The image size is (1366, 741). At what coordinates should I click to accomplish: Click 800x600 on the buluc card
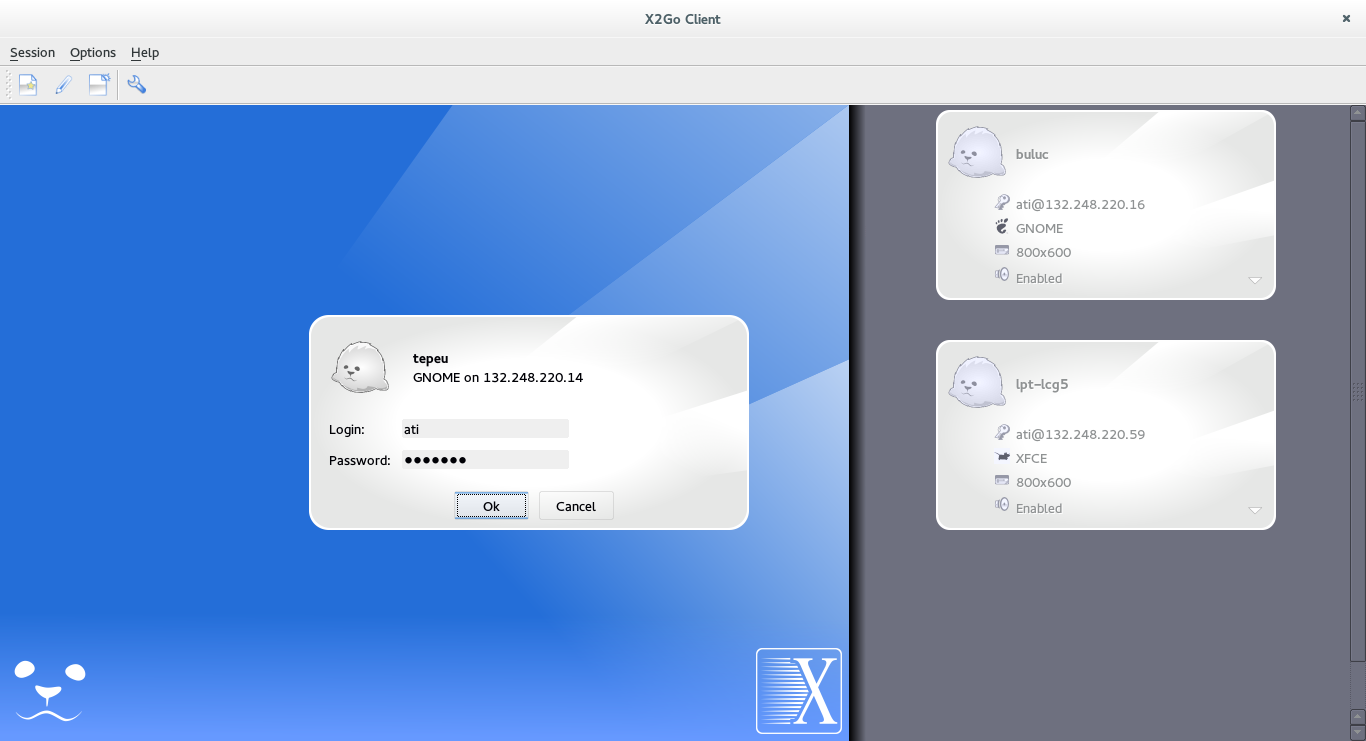click(x=1043, y=252)
